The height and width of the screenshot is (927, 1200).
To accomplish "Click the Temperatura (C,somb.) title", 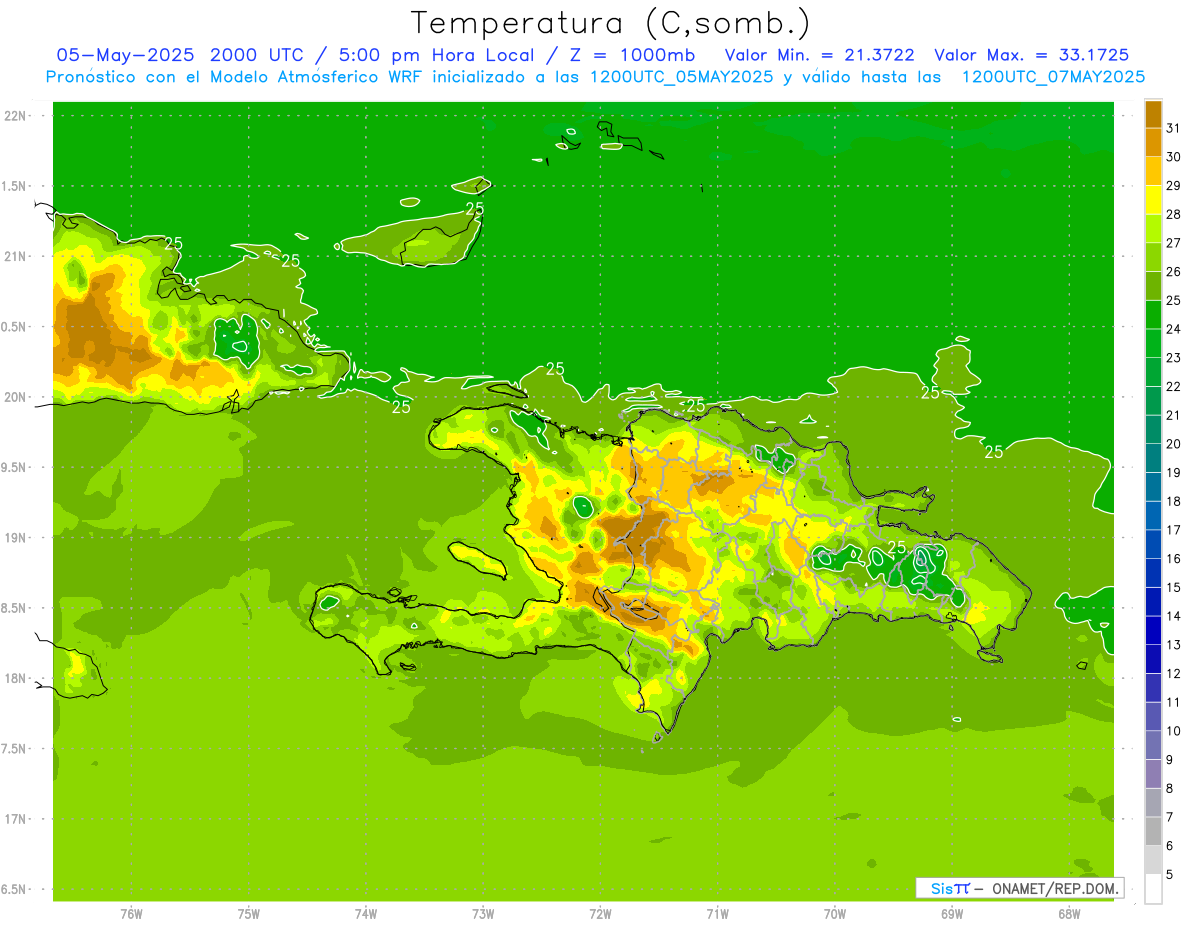I will [x=611, y=22].
